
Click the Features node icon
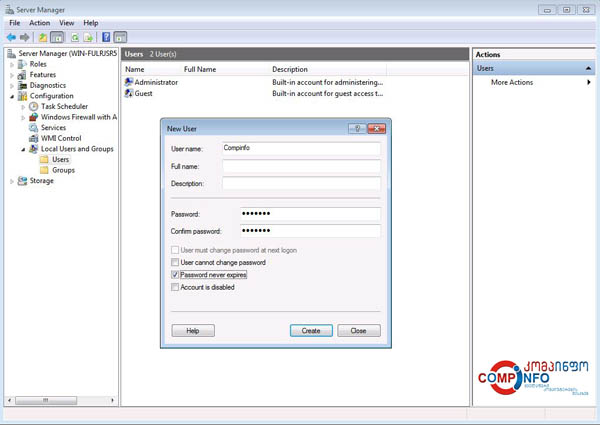pos(23,75)
